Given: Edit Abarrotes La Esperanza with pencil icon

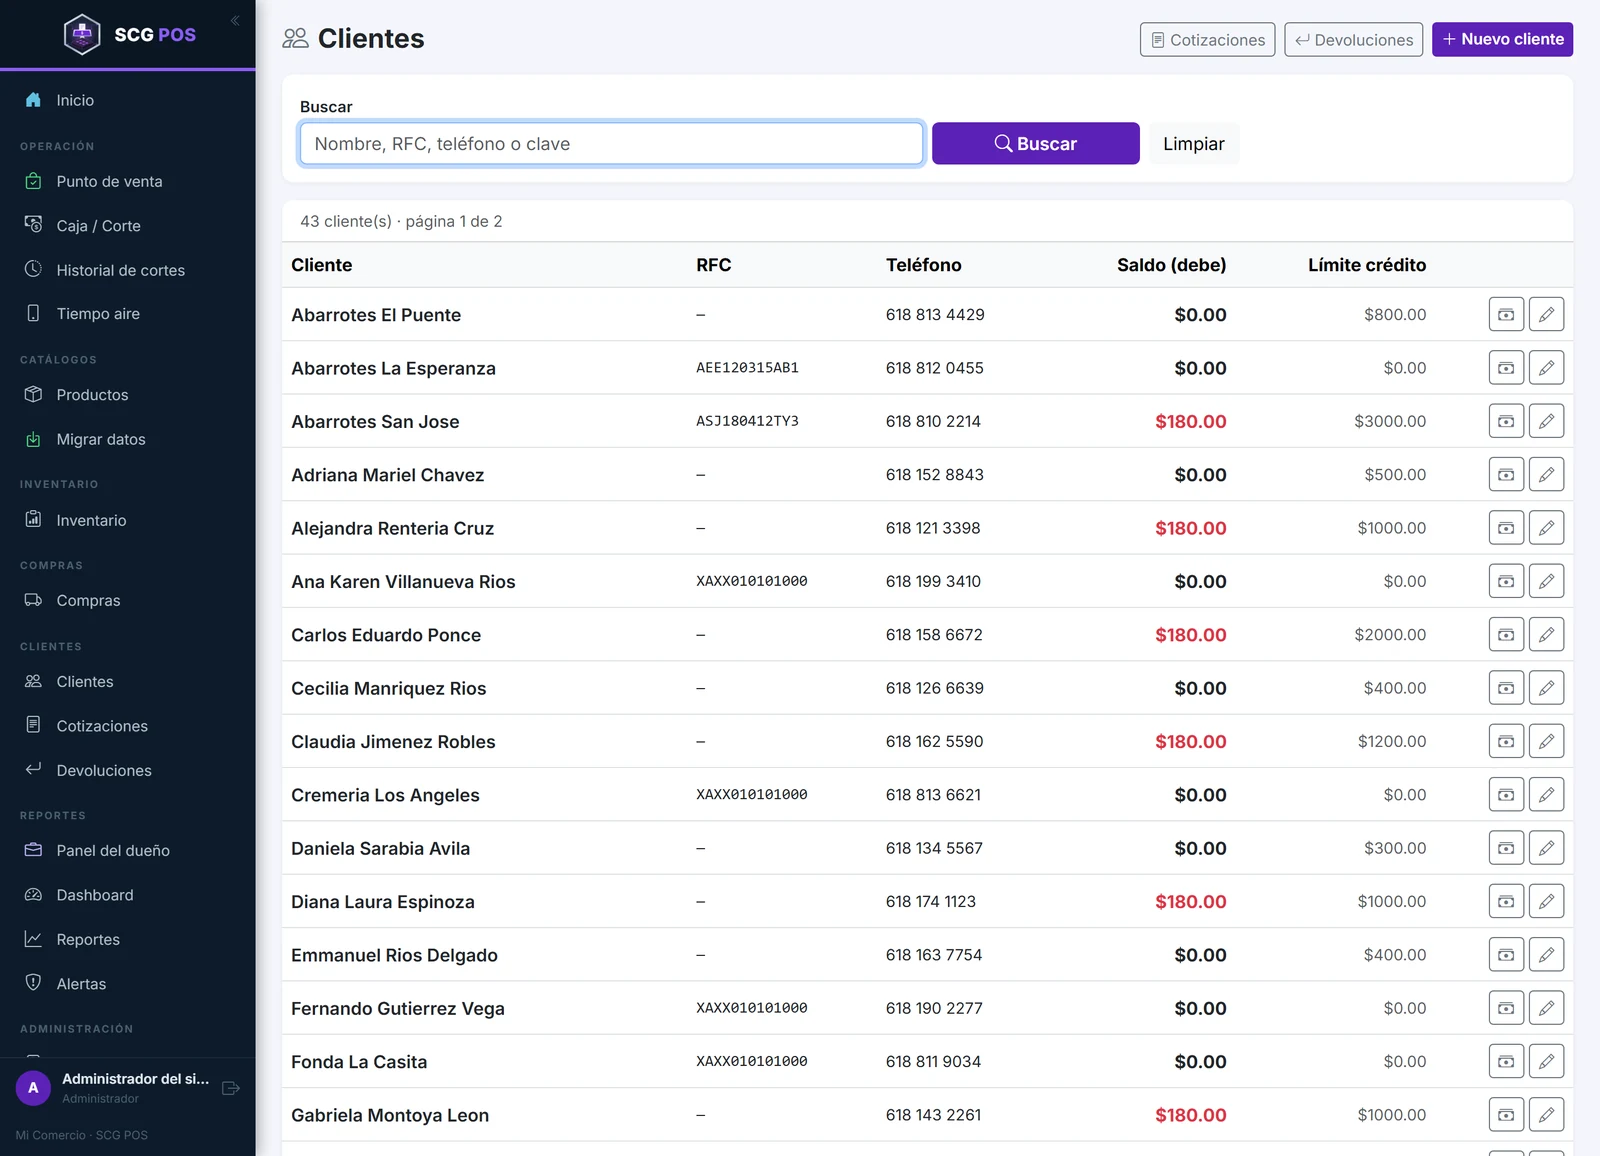Looking at the screenshot, I should click(1546, 368).
